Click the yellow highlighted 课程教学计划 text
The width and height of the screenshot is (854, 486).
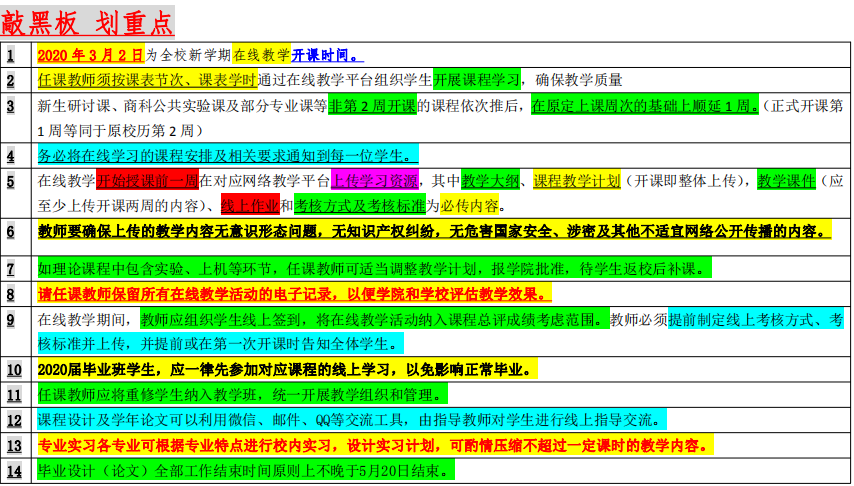tap(576, 181)
